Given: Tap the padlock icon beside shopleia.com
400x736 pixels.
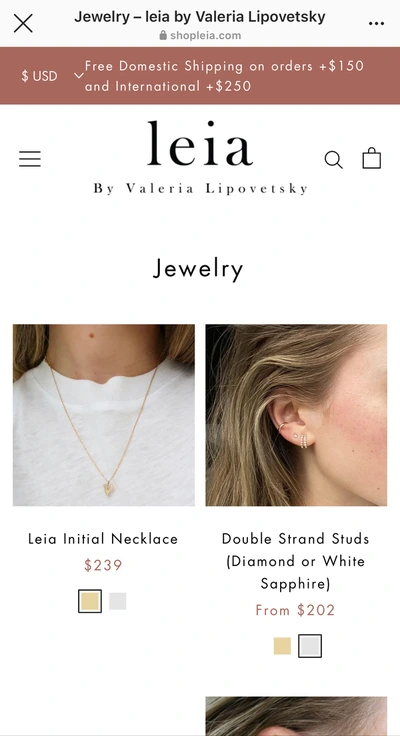Looking at the screenshot, I should pos(163,35).
